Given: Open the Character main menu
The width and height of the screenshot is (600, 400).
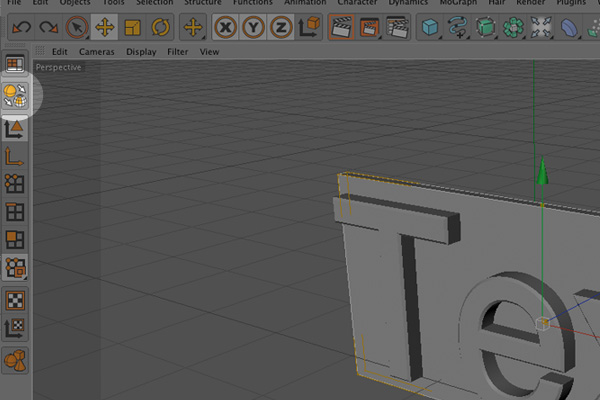Looking at the screenshot, I should point(357,2).
